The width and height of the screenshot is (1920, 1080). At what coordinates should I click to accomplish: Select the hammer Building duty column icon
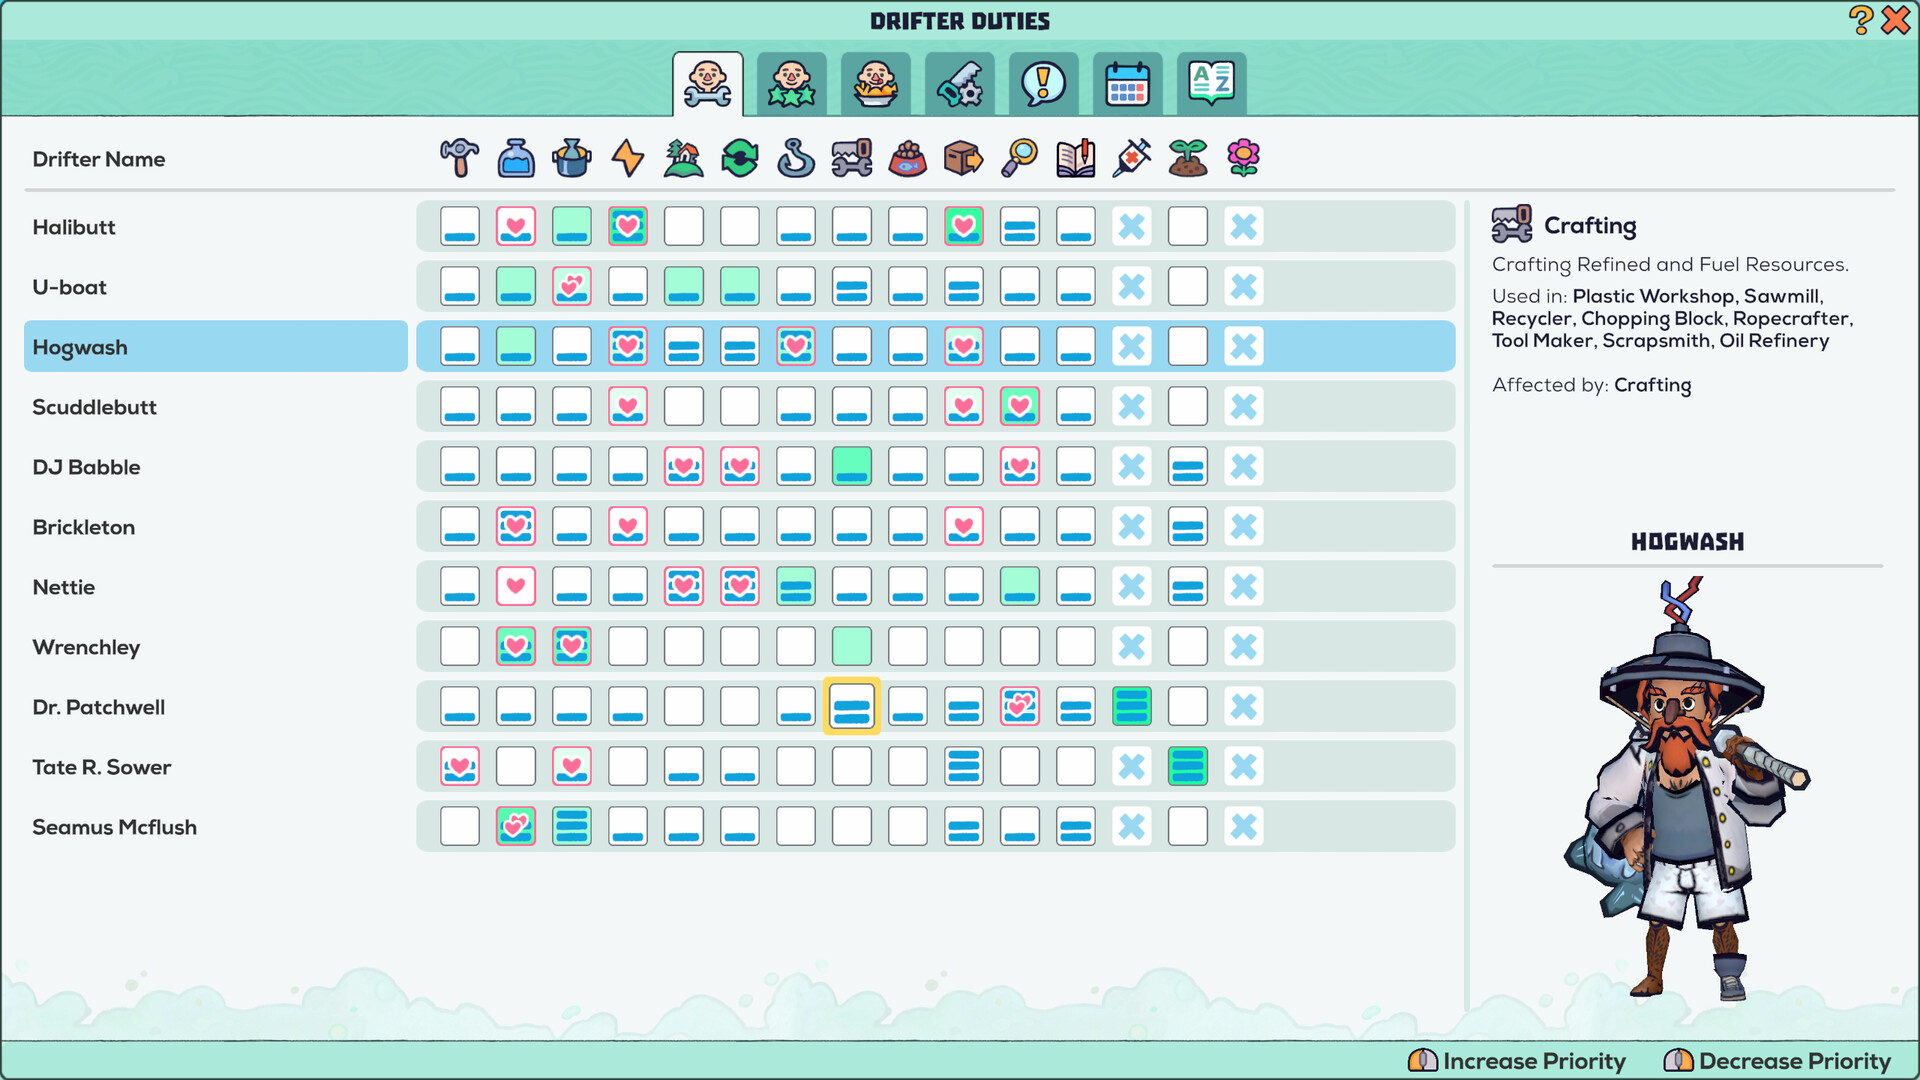click(459, 158)
